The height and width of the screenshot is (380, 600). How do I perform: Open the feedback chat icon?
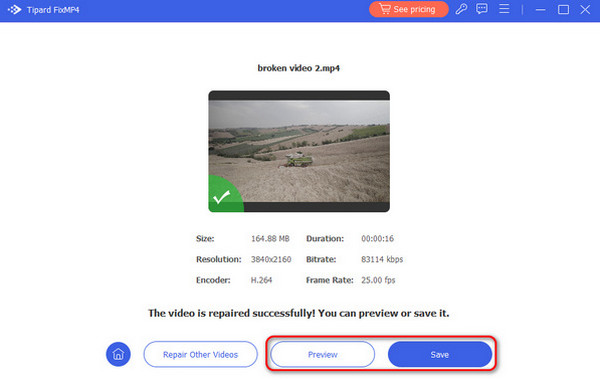pos(482,9)
